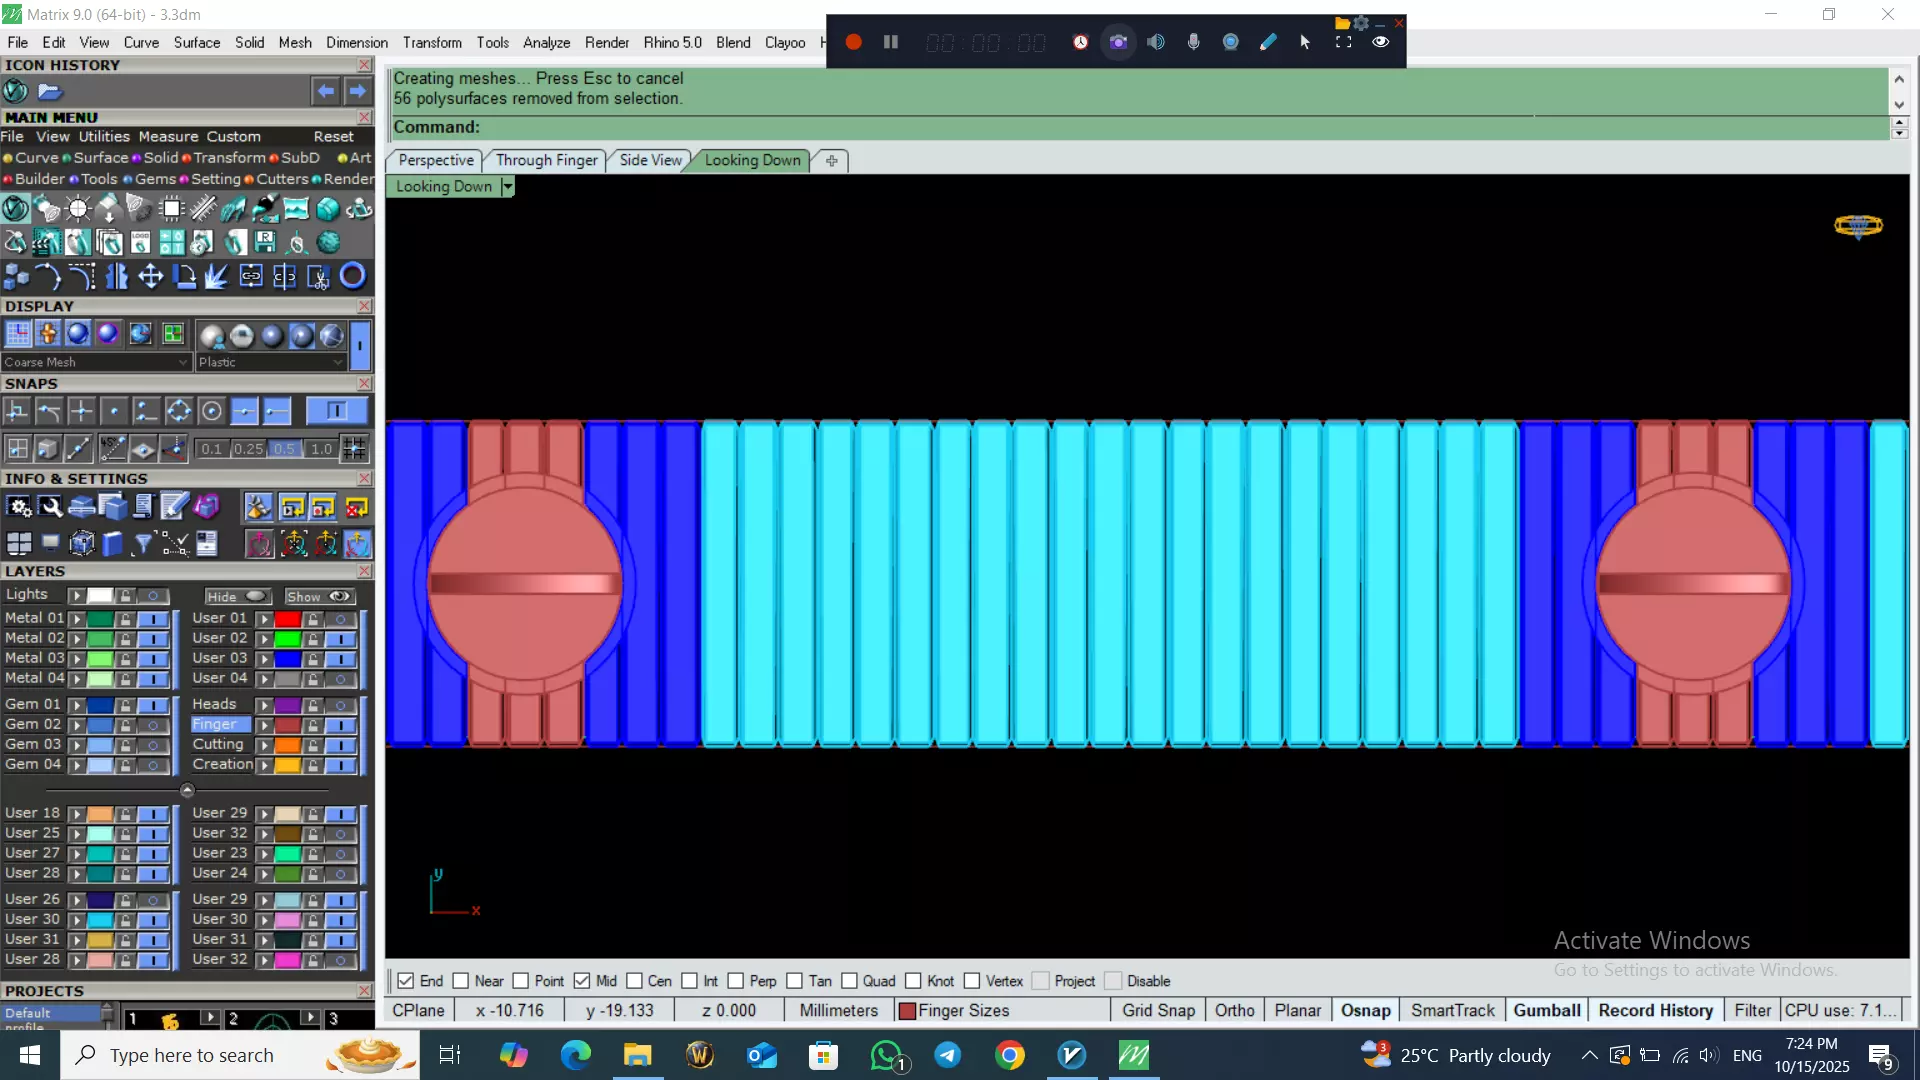Check the Quad osnap option
Image resolution: width=1920 pixels, height=1080 pixels.
(x=850, y=981)
